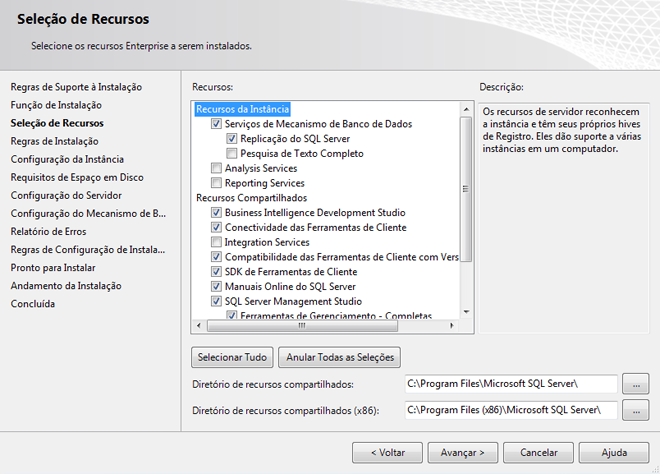Proceed with the Avançar button
The width and height of the screenshot is (660, 474).
pyautogui.click(x=463, y=453)
